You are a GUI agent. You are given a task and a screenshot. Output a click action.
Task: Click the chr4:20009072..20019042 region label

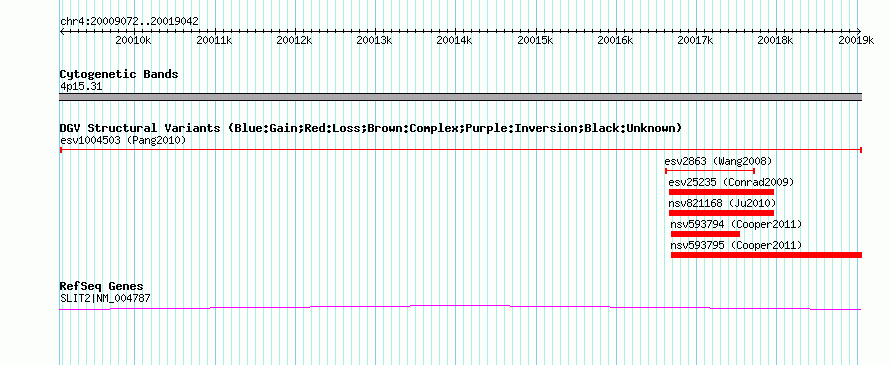click(129, 21)
